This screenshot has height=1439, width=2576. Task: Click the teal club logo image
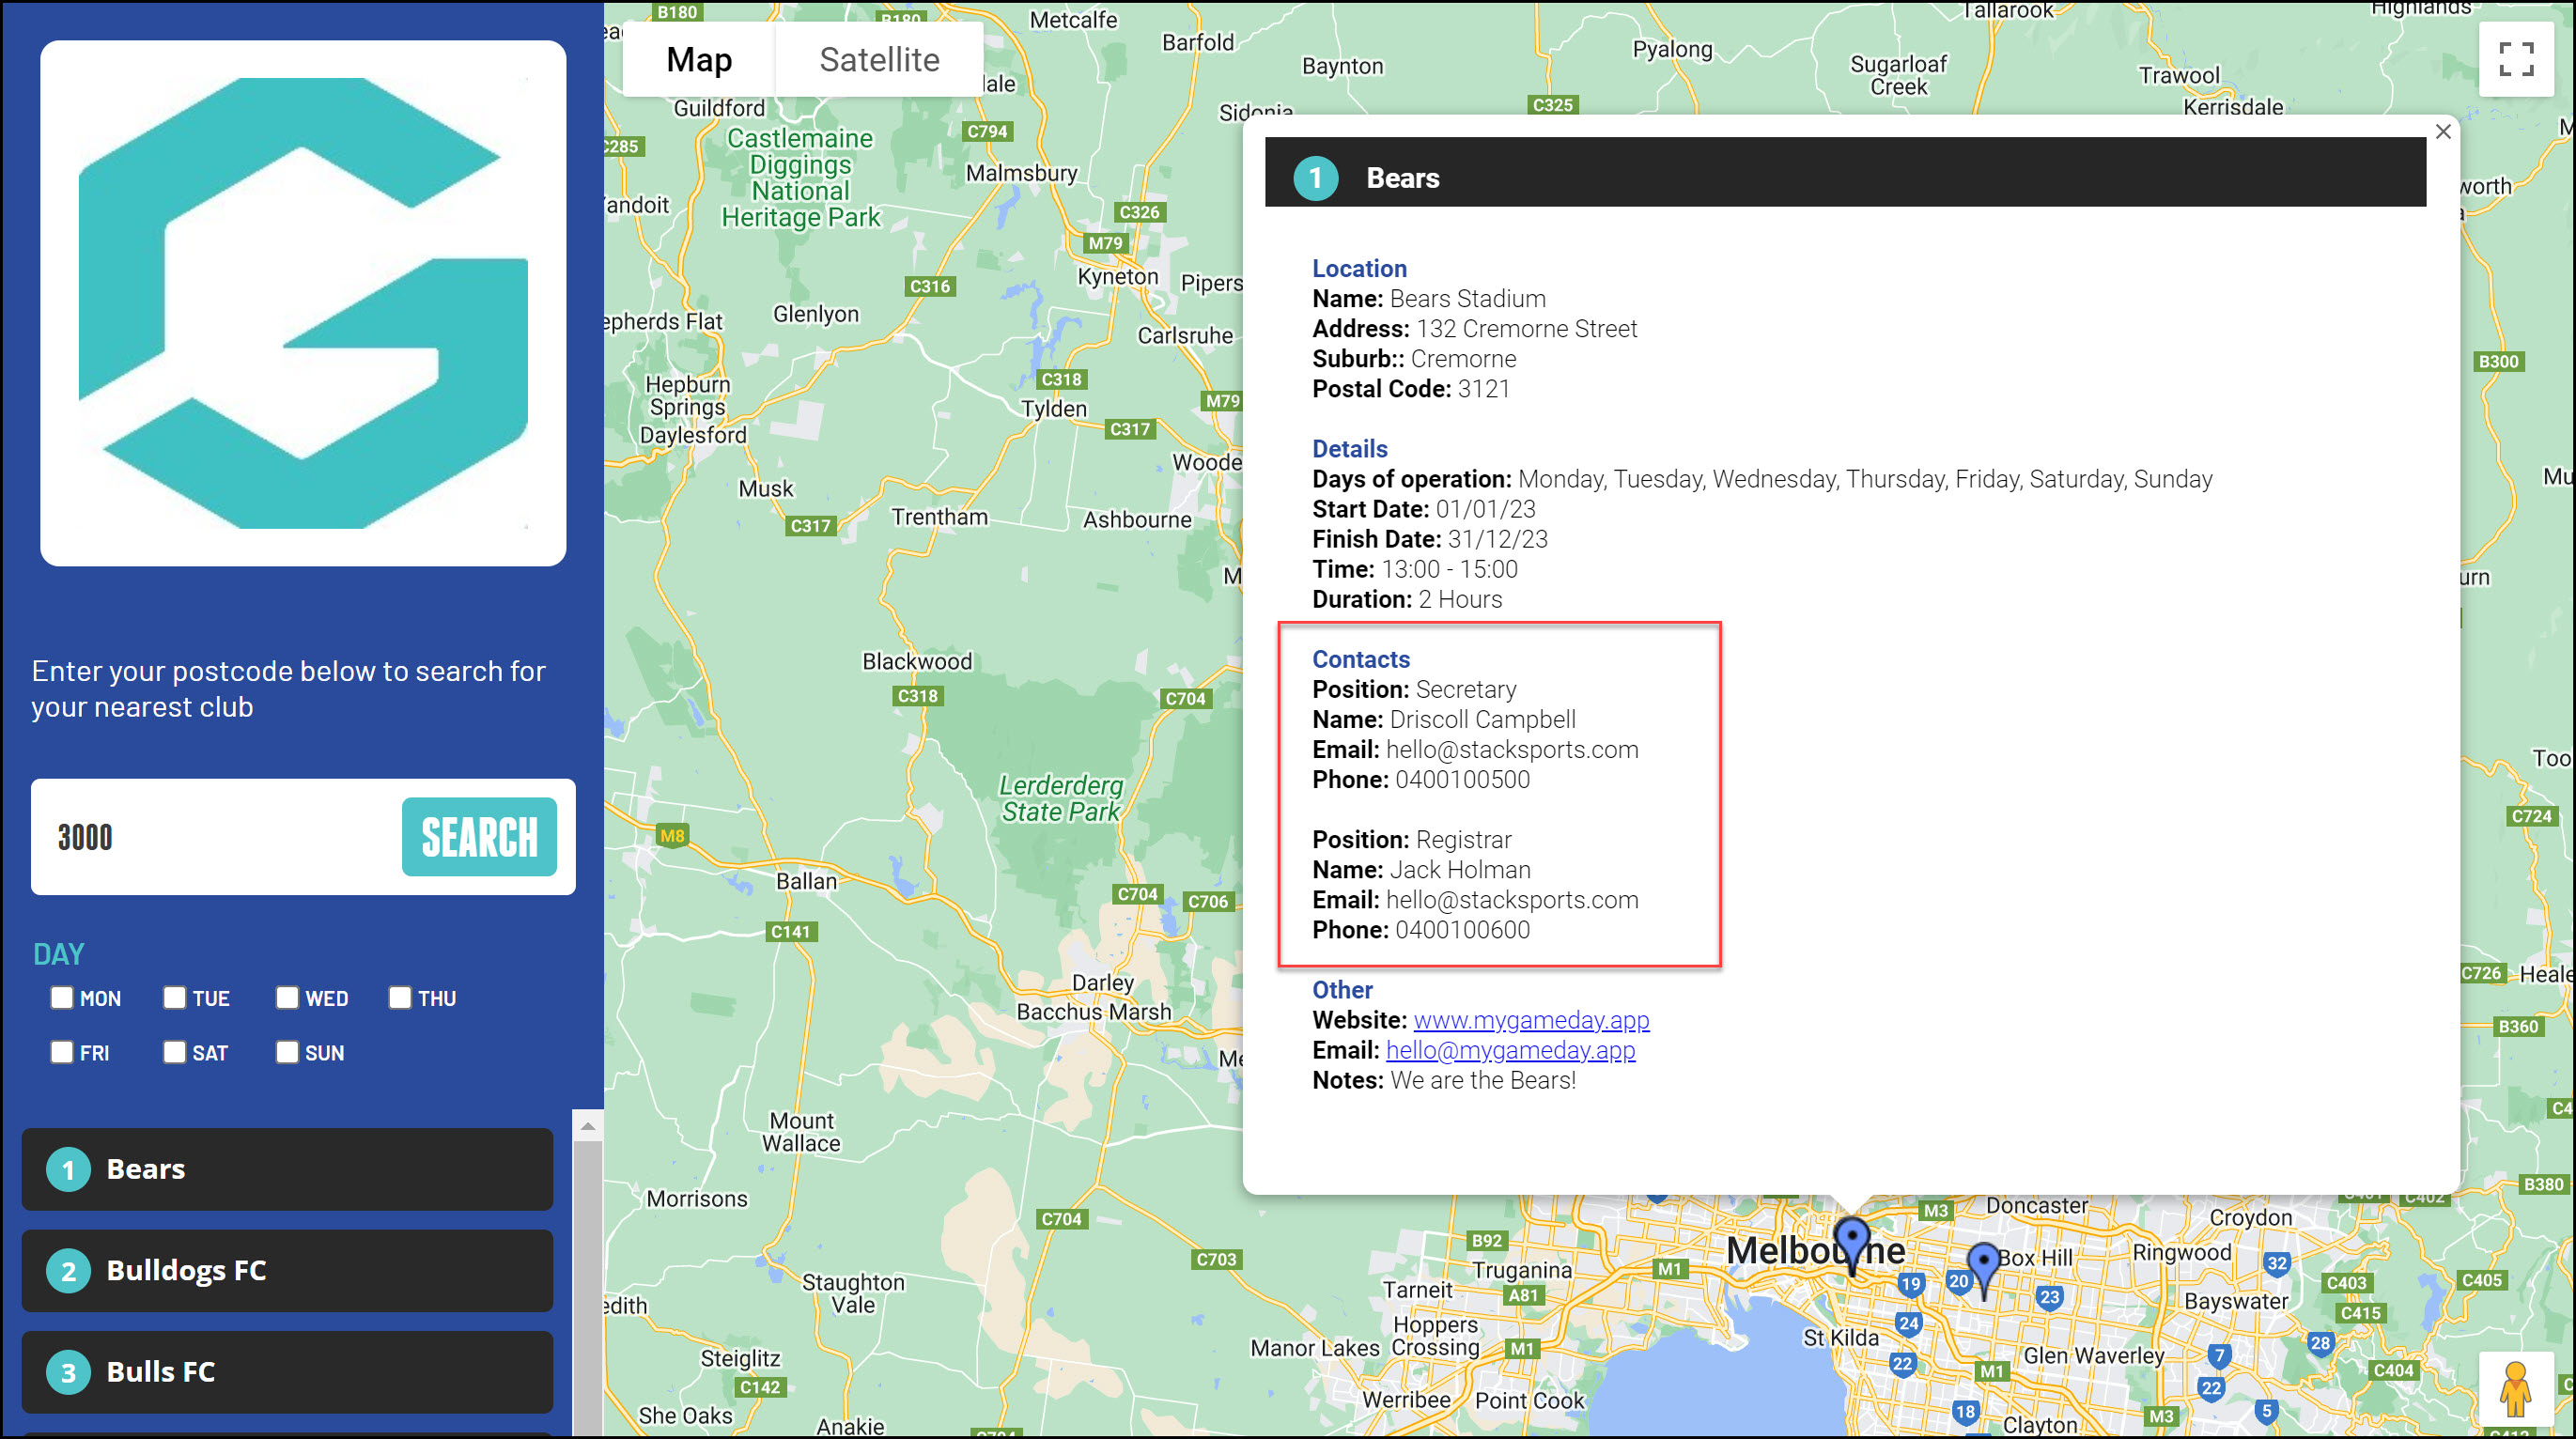303,303
